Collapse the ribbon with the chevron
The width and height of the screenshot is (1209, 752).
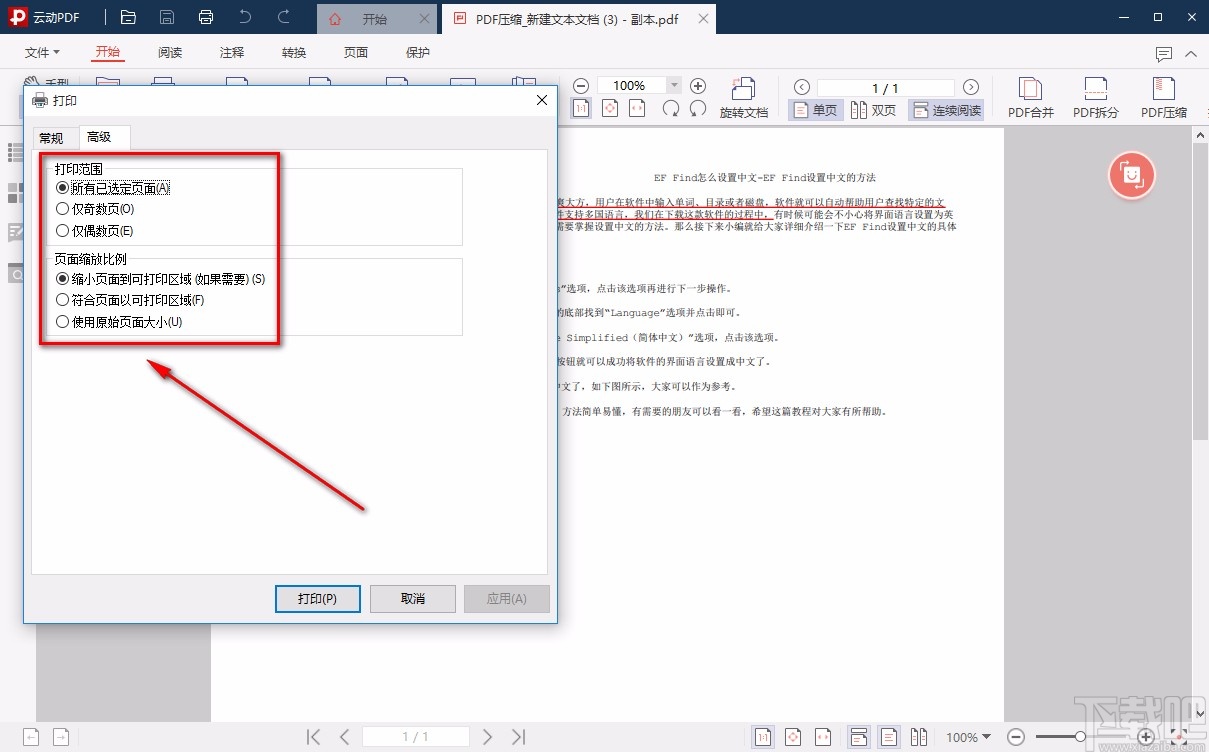[x=1190, y=54]
